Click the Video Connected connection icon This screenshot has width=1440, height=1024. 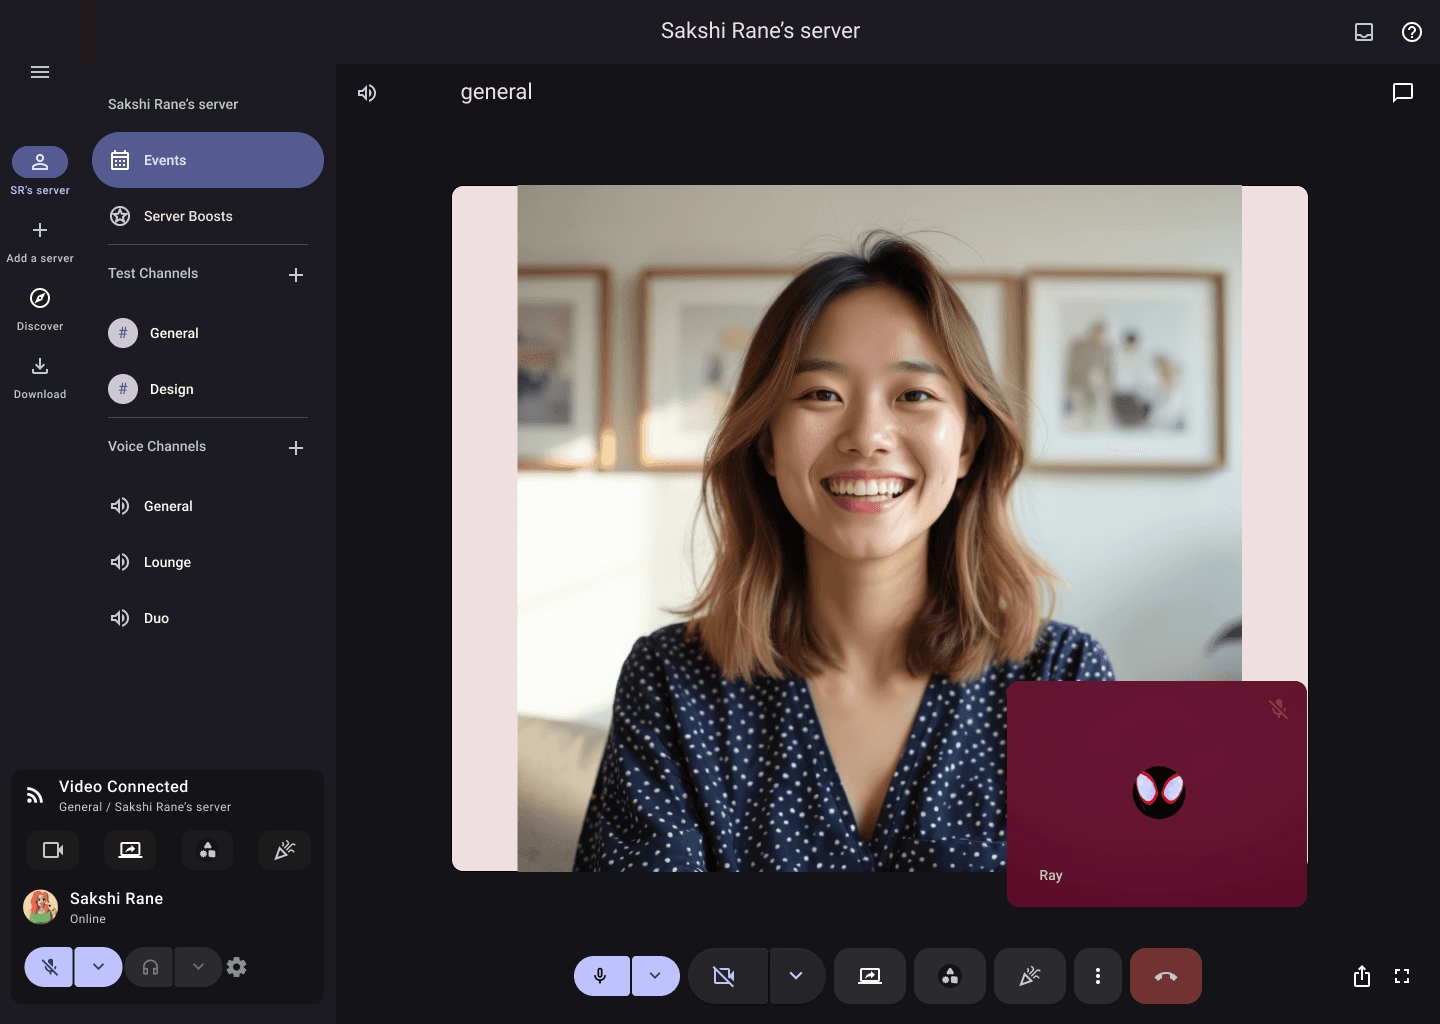pos(35,795)
